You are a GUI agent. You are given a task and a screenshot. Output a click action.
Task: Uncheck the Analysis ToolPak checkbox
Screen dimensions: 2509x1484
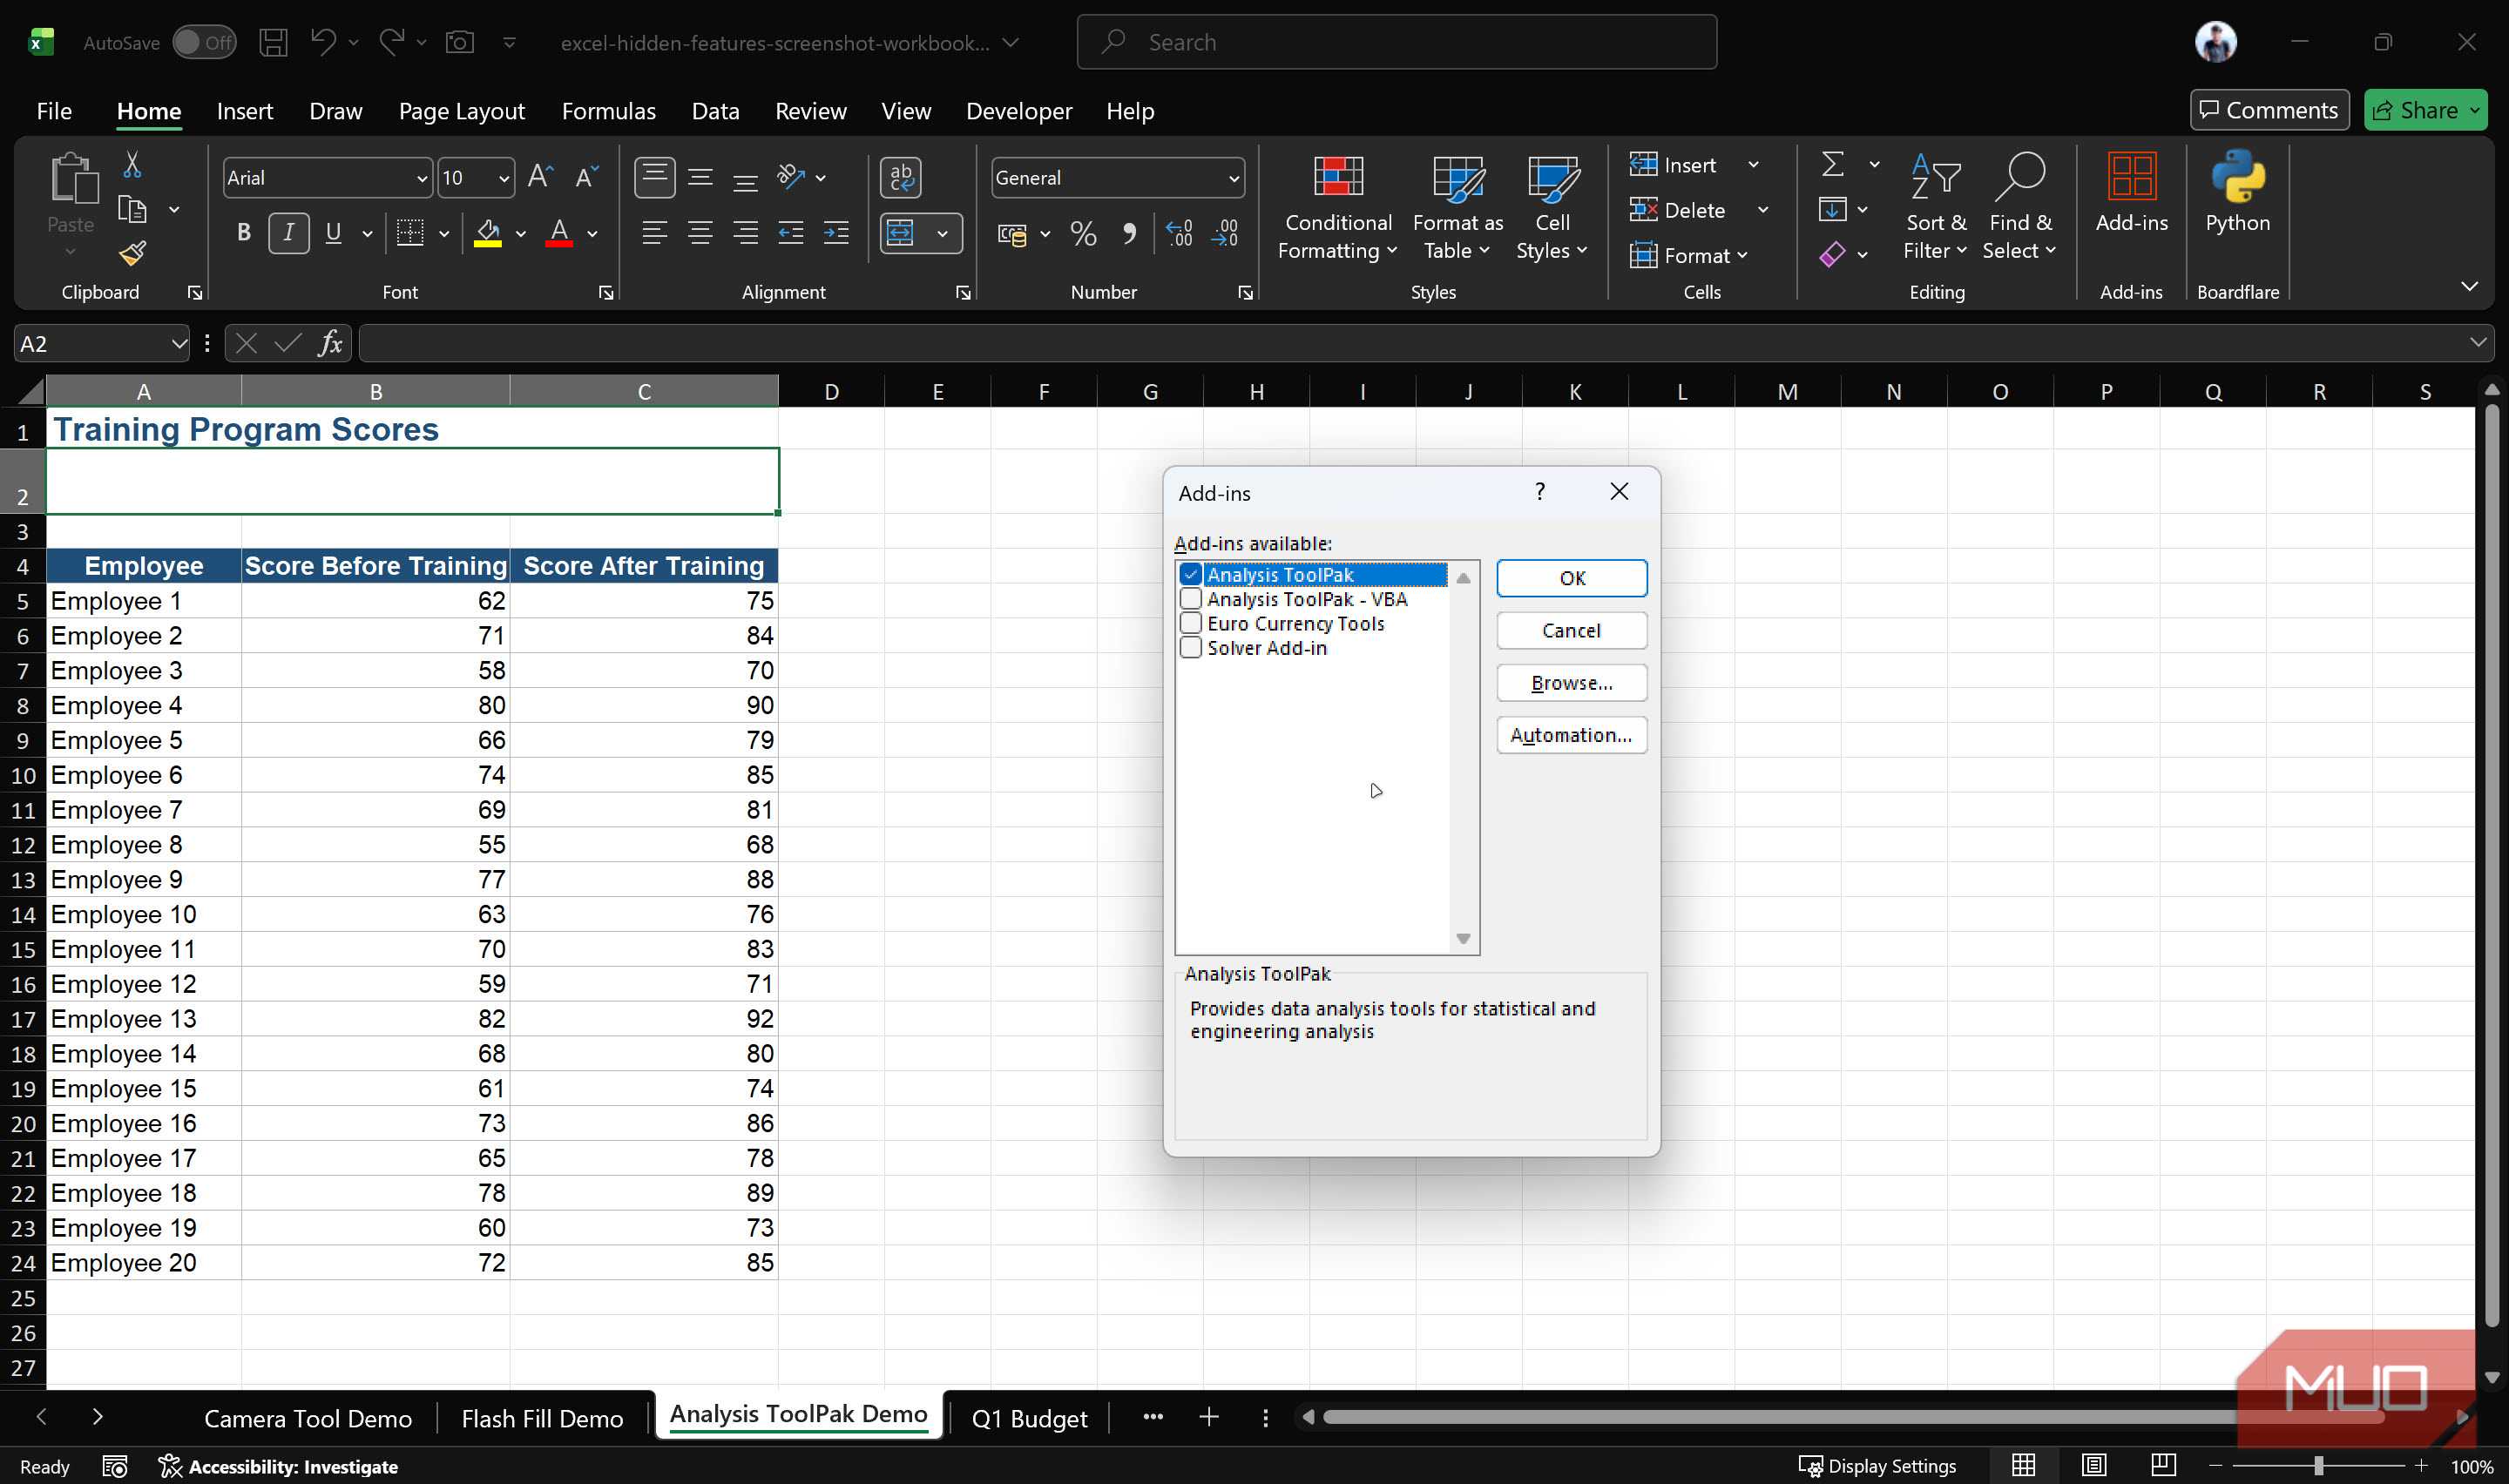[x=1190, y=575]
